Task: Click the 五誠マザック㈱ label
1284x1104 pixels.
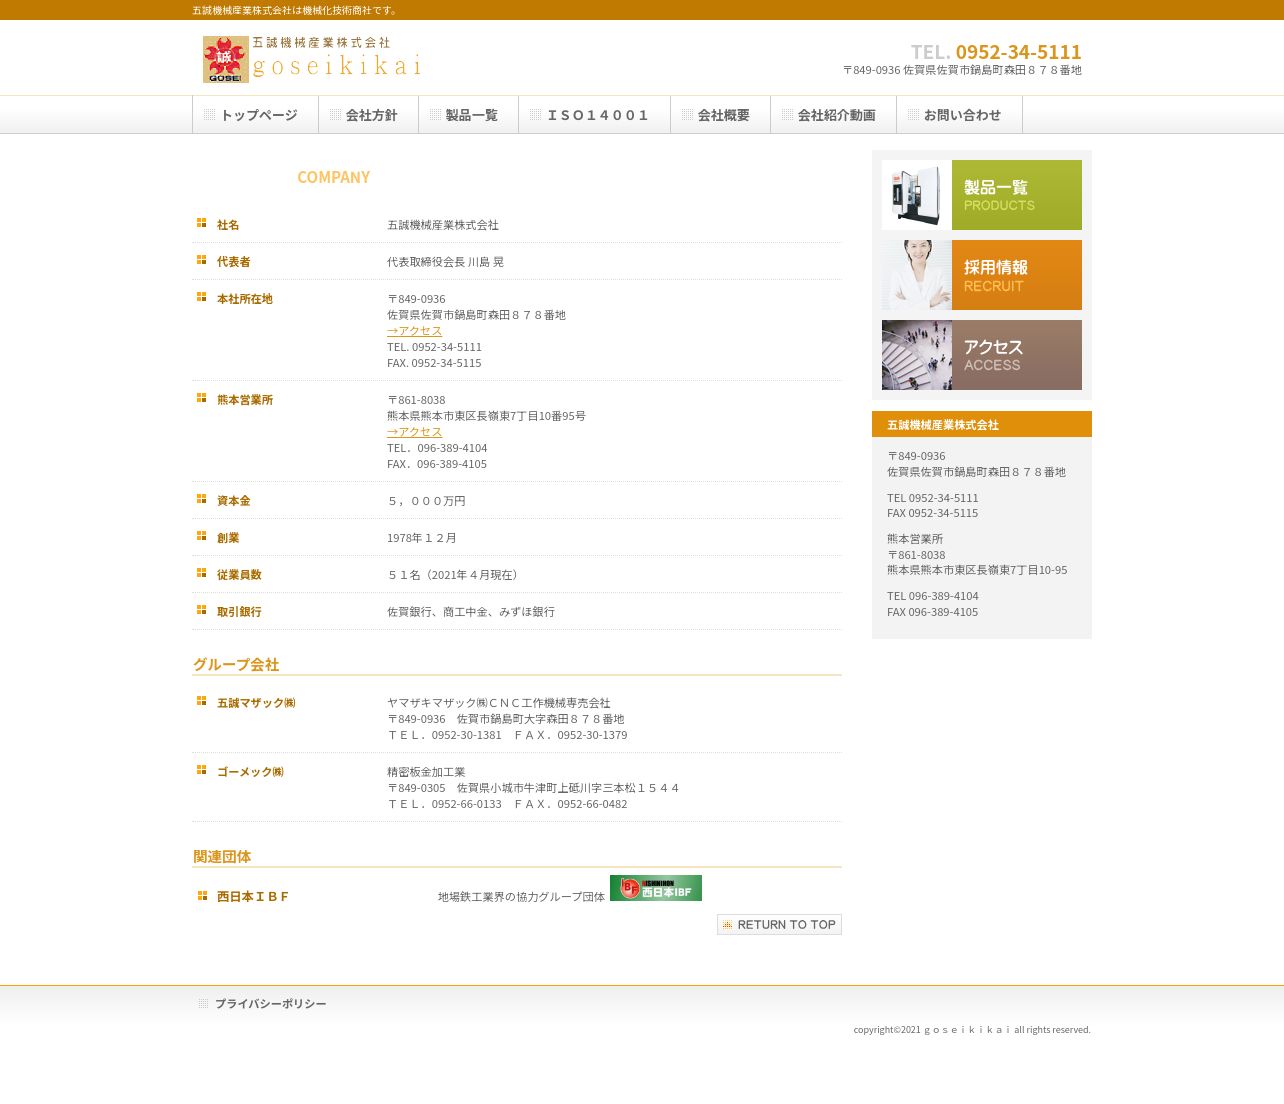Action: pos(256,703)
